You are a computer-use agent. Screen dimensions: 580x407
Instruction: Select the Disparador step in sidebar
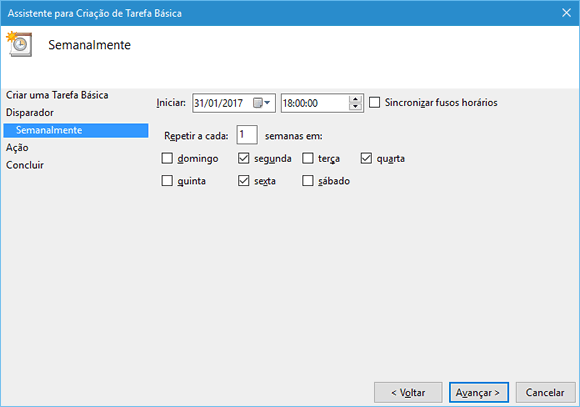[30, 112]
